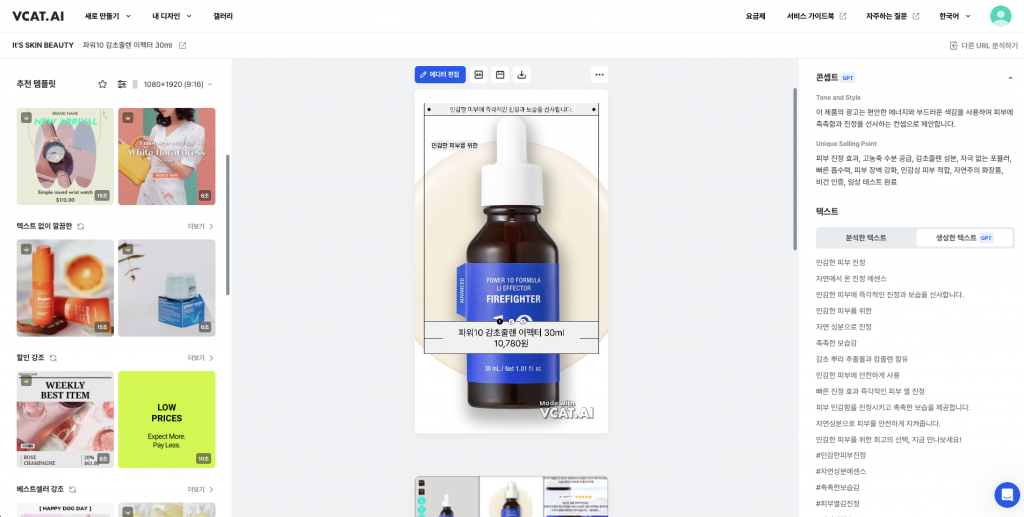The height and width of the screenshot is (517, 1024).
Task: Click hashtag #자연성분에센스
Action: (840, 471)
